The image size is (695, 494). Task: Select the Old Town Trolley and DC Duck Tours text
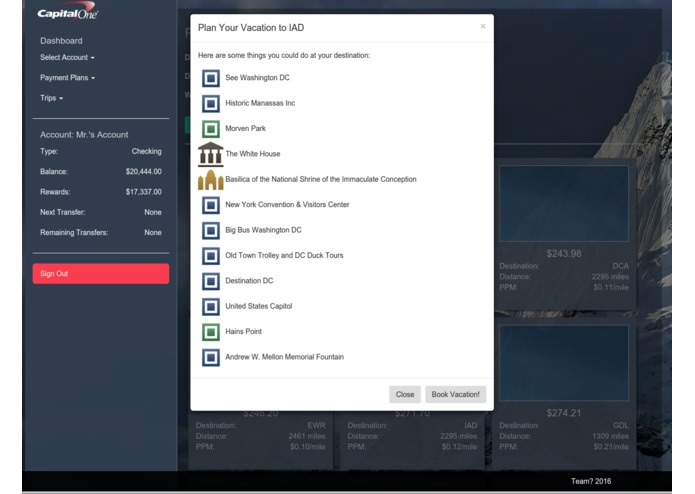[x=284, y=255]
